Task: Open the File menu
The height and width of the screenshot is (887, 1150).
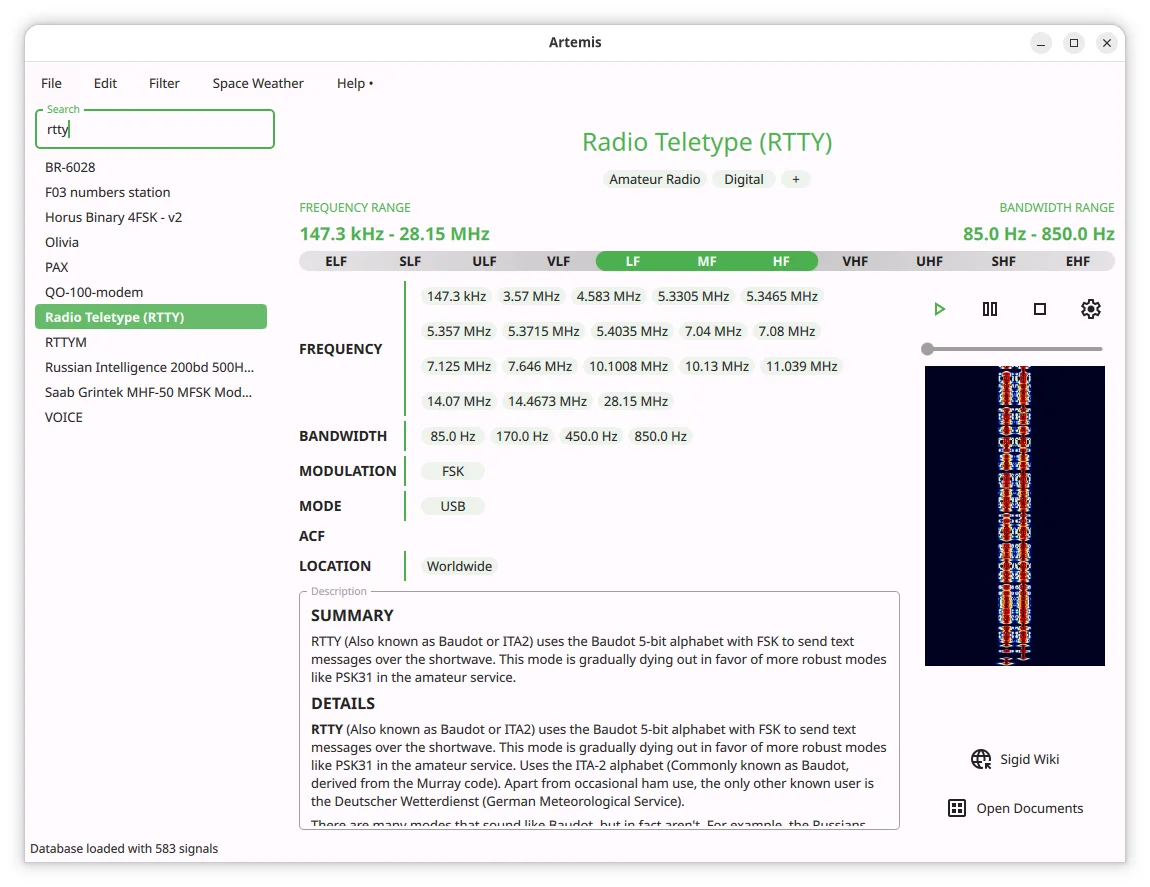Action: coord(51,84)
